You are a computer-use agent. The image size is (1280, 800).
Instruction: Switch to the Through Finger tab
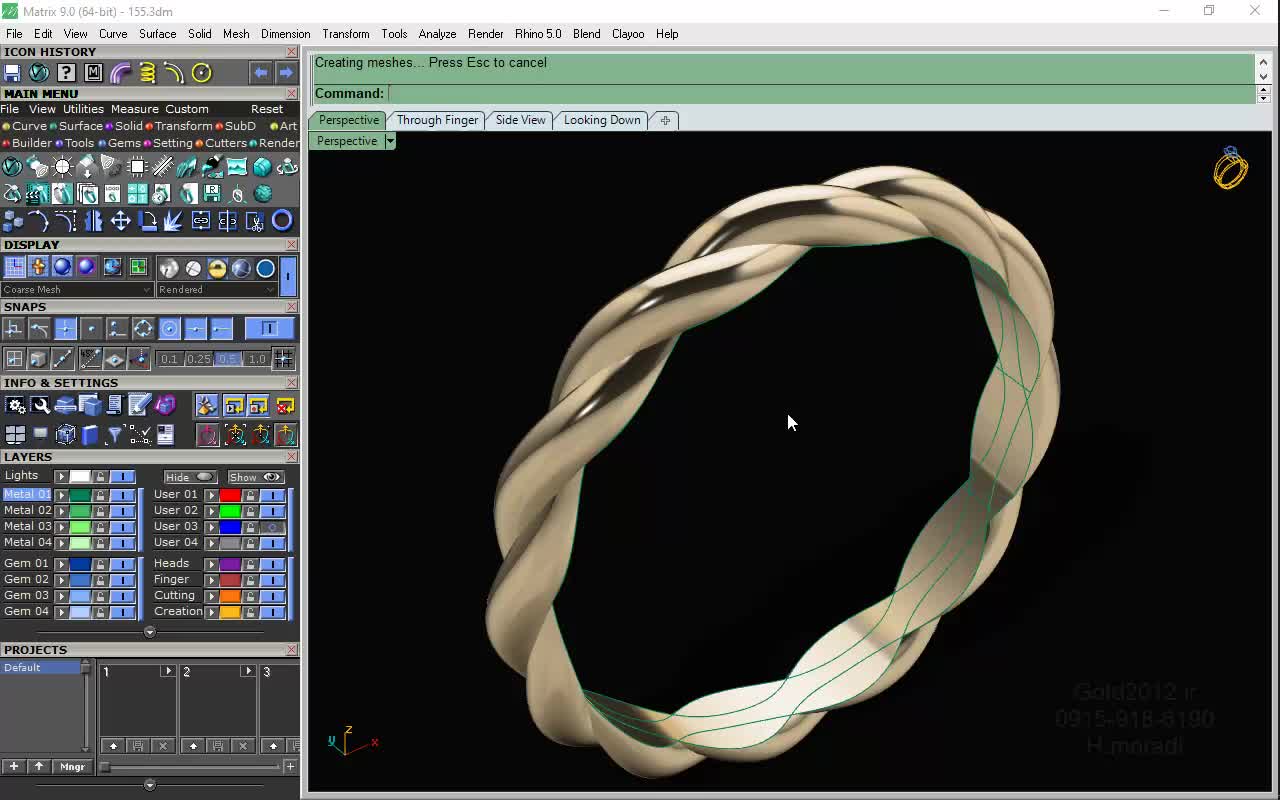pyautogui.click(x=437, y=120)
